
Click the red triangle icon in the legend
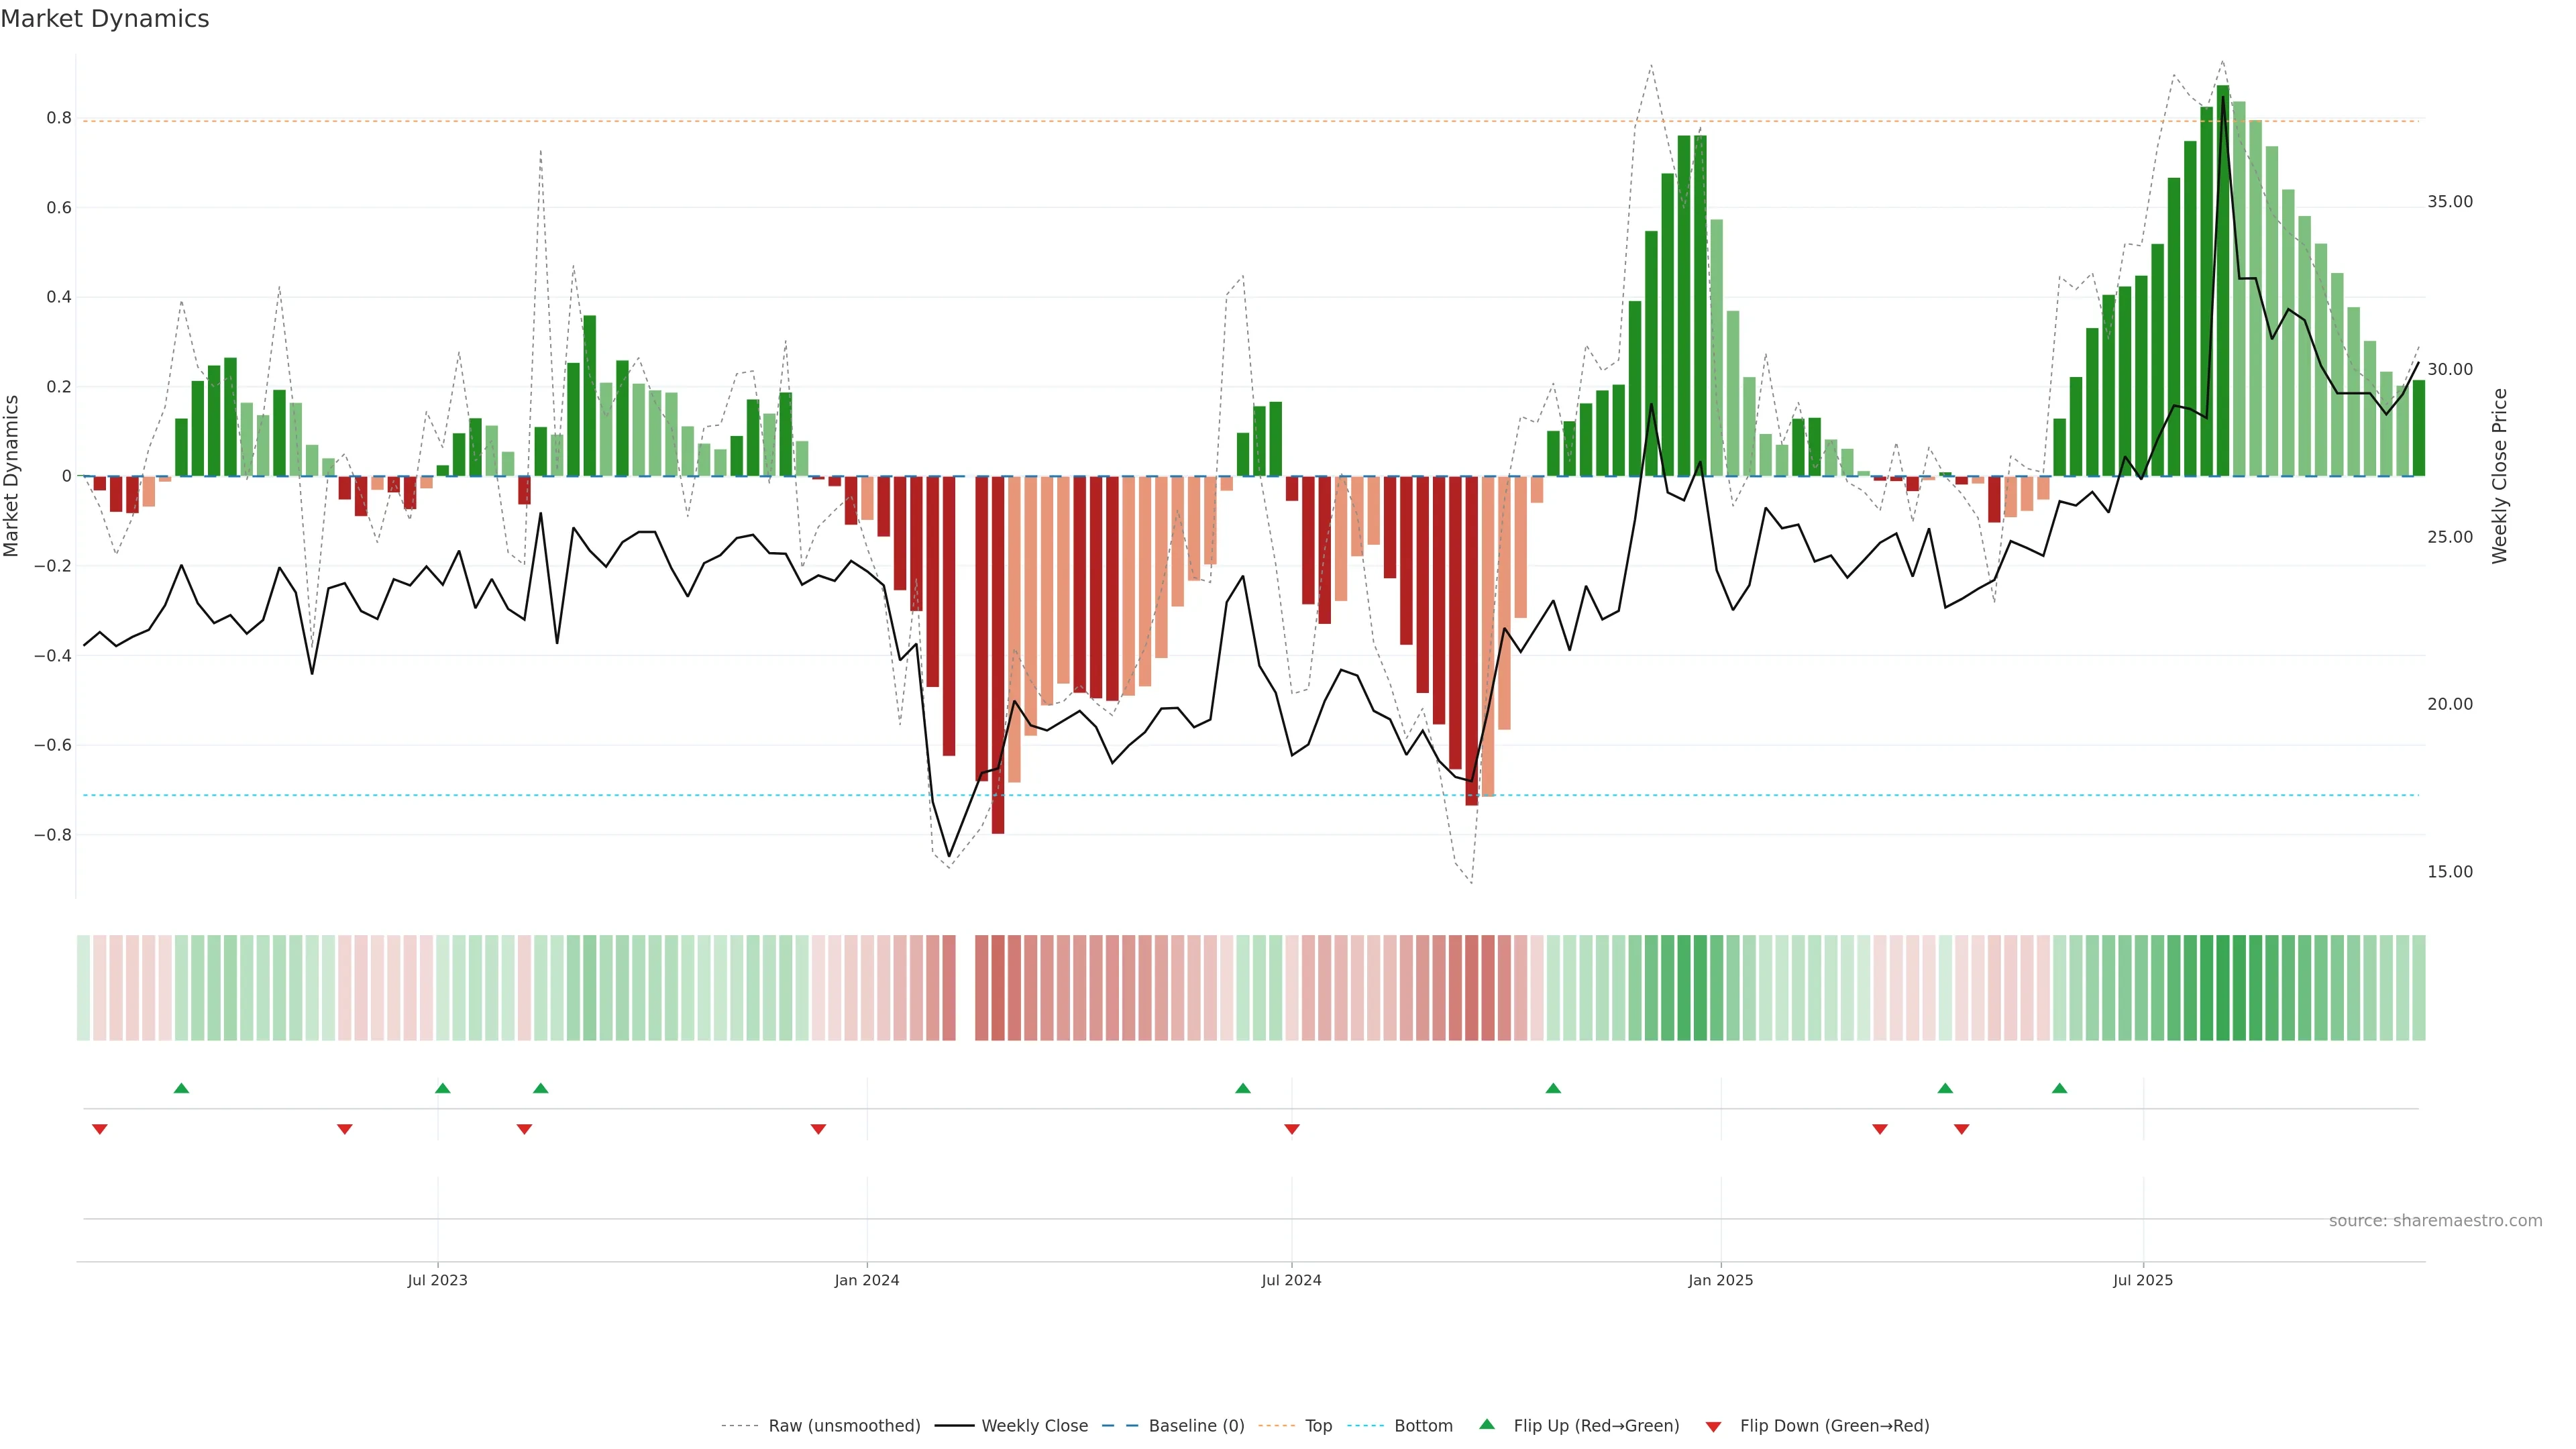pos(1713,1427)
